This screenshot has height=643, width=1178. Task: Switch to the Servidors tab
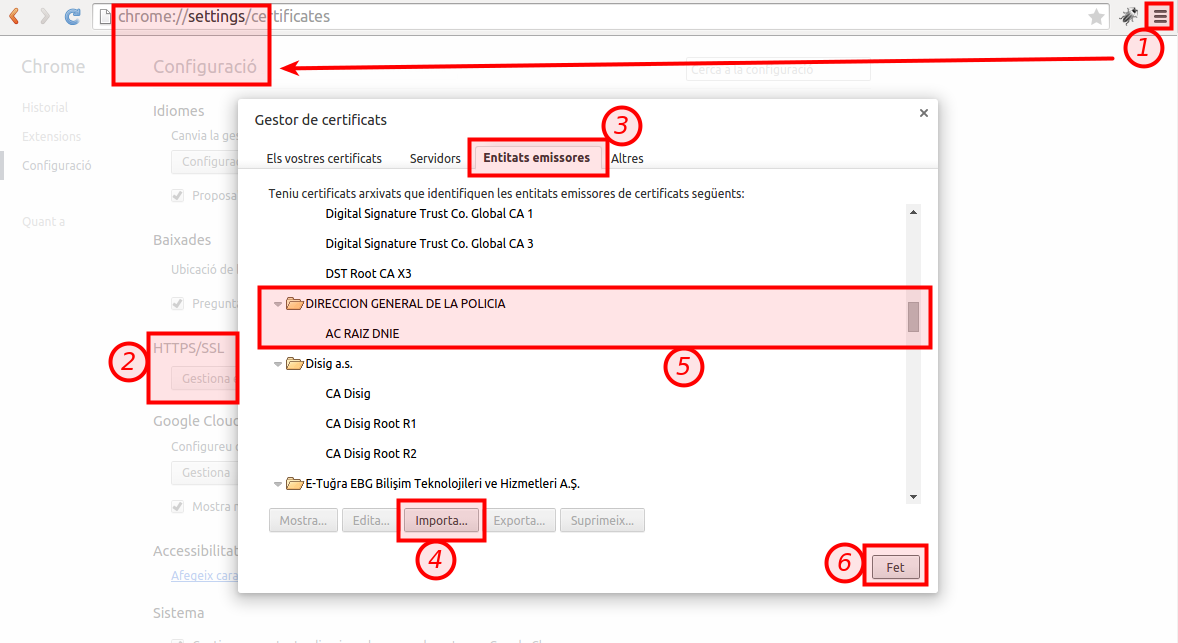point(435,158)
